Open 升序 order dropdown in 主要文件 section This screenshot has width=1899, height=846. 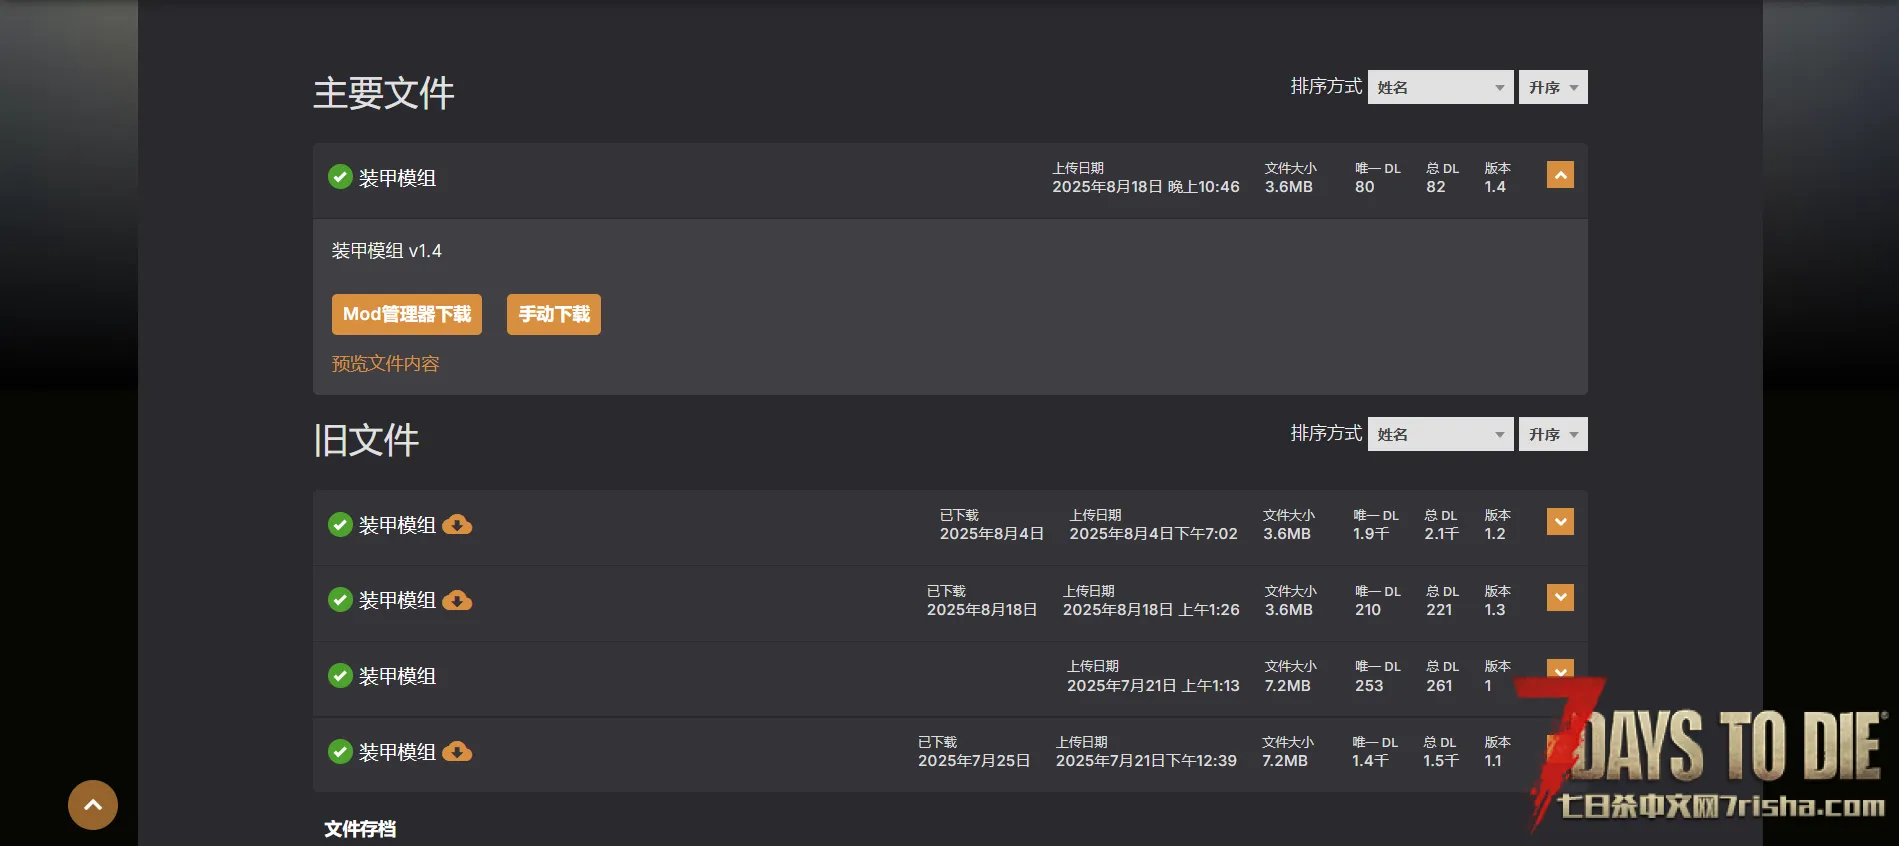click(1553, 87)
